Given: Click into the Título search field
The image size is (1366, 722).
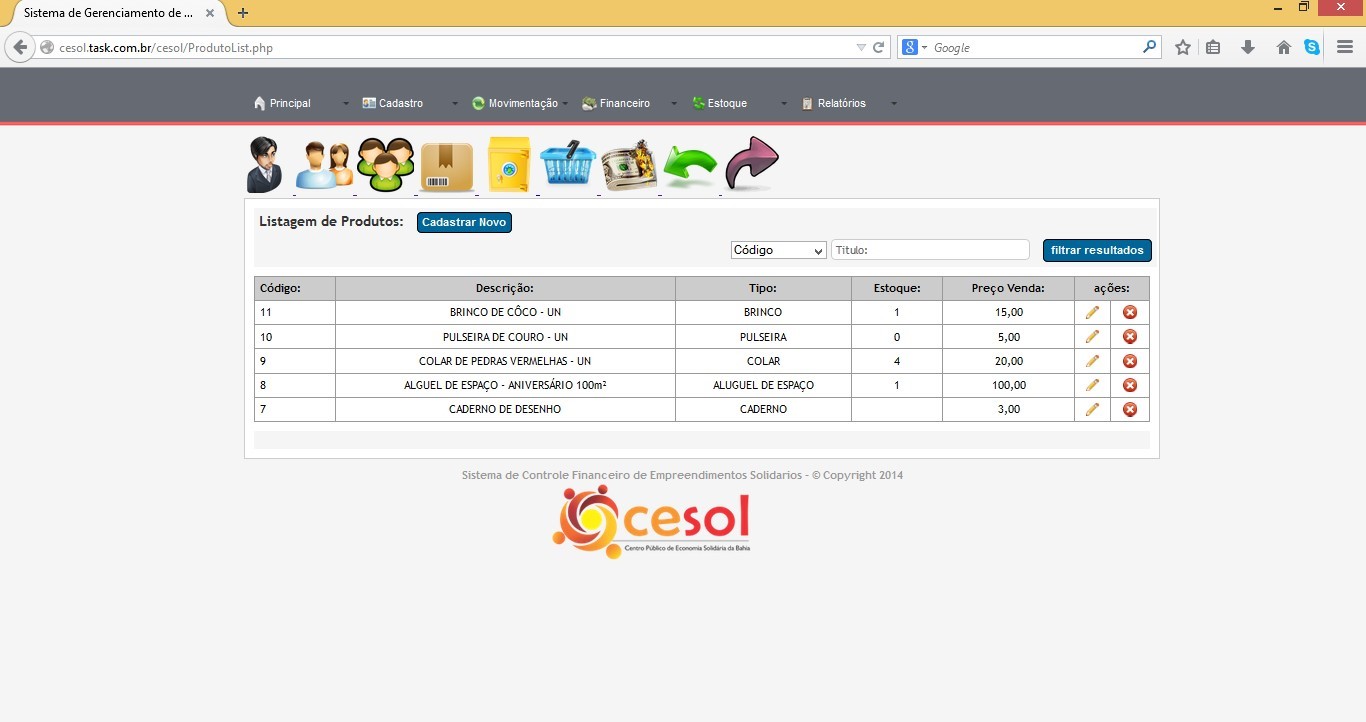Looking at the screenshot, I should pos(930,250).
